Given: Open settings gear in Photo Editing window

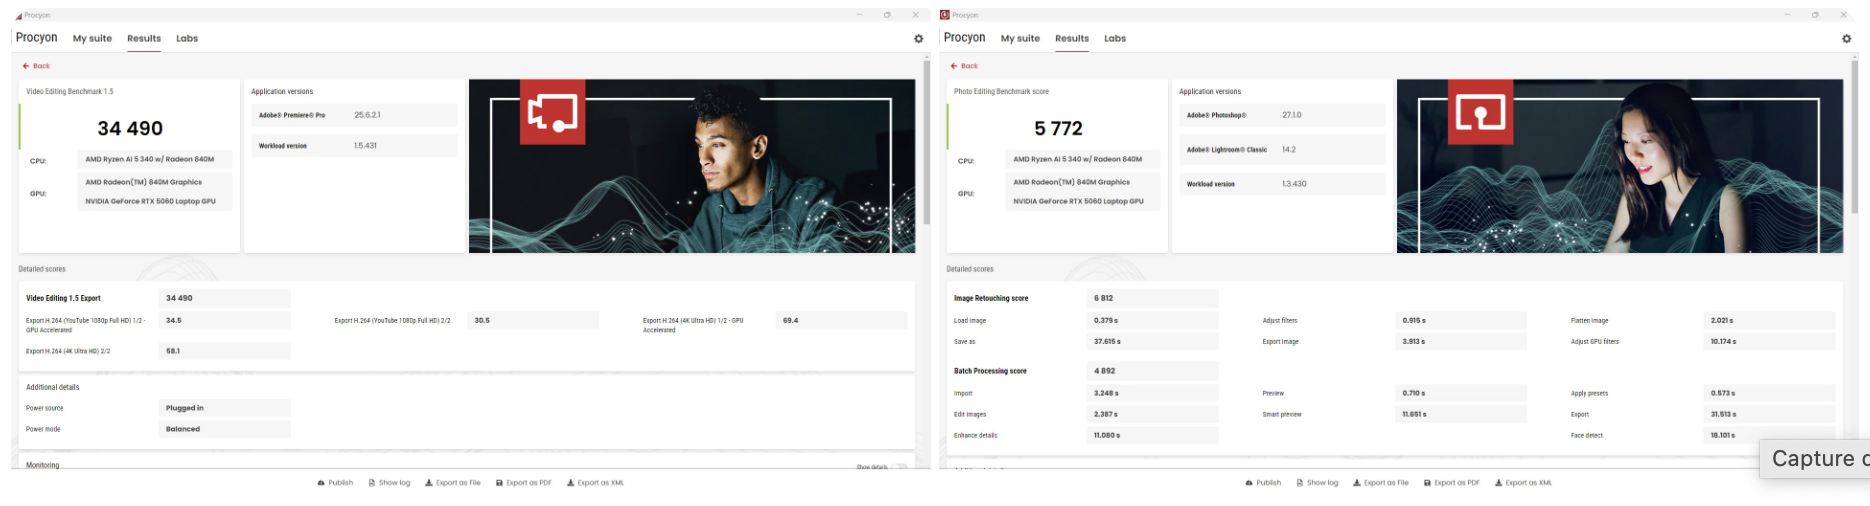Looking at the screenshot, I should pyautogui.click(x=1846, y=39).
